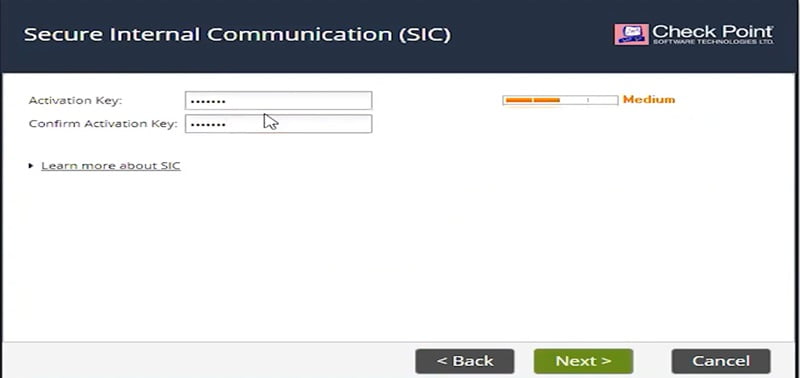
Task: Focus the Activation Key input field
Action: 278,100
